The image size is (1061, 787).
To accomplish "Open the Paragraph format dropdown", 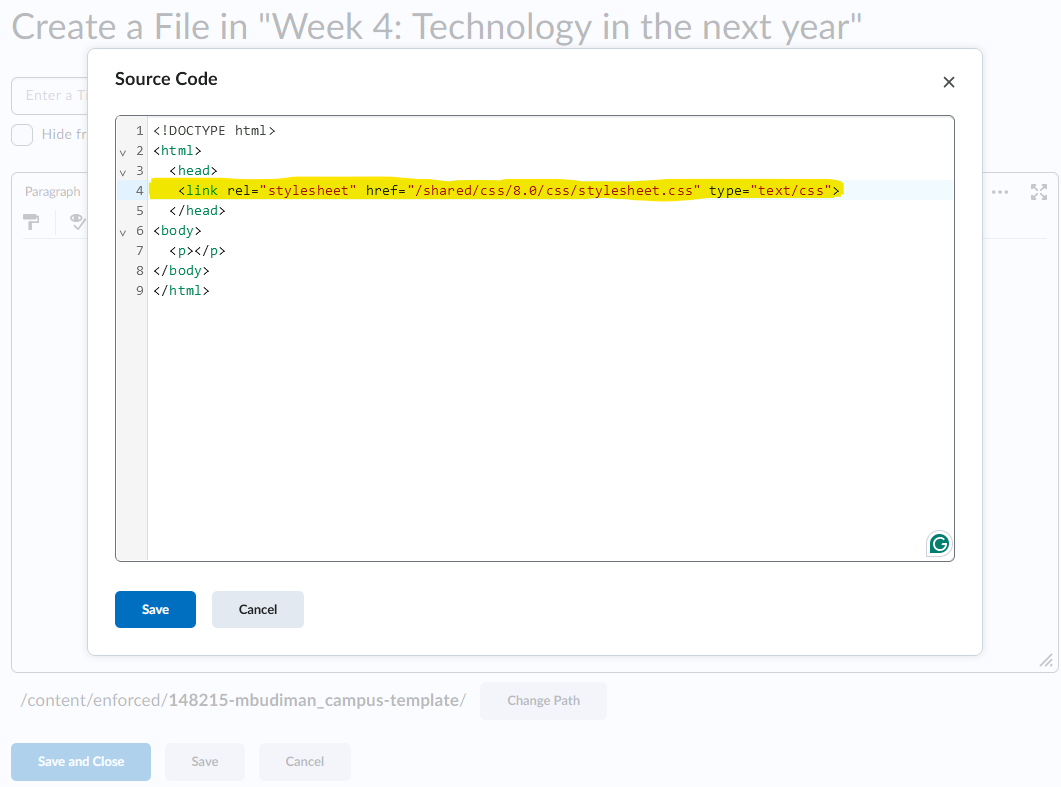I will pos(53,191).
